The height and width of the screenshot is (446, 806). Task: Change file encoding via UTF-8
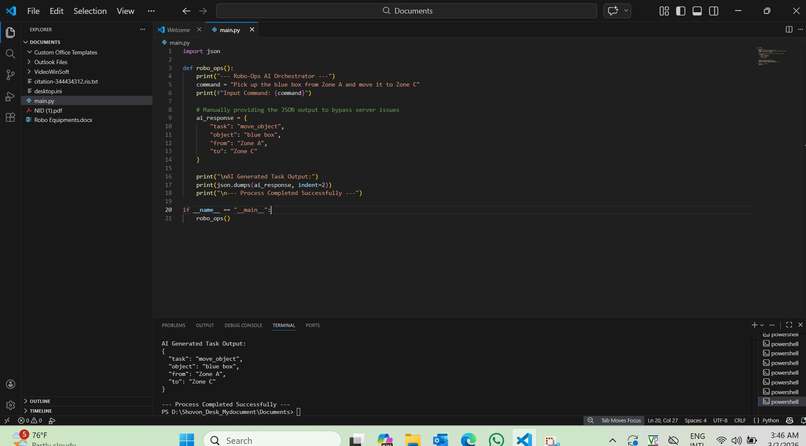[720, 420]
